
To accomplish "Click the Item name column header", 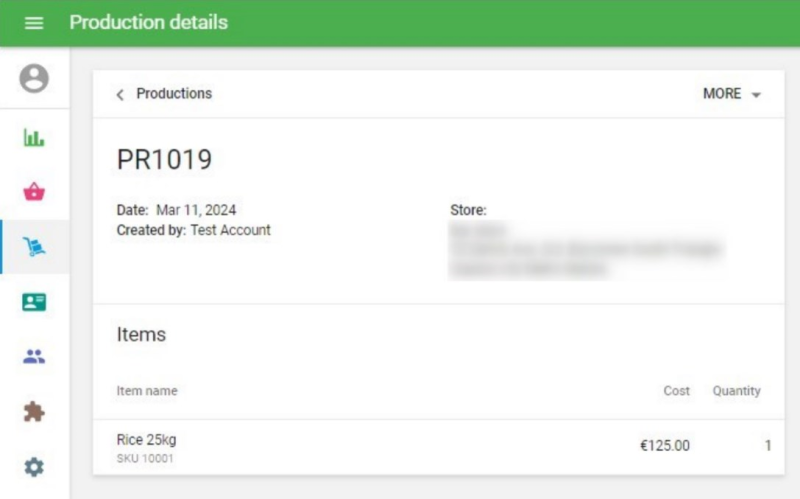I will click(147, 391).
